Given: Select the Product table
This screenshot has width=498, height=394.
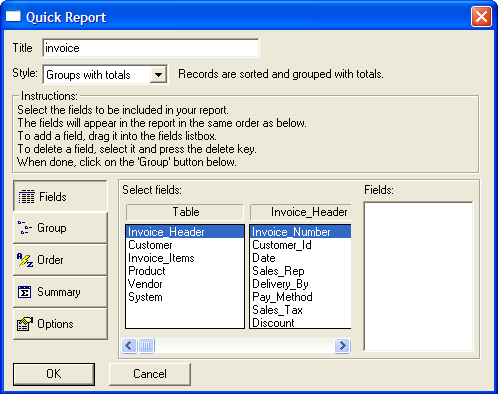Looking at the screenshot, I should pyautogui.click(x=185, y=271).
